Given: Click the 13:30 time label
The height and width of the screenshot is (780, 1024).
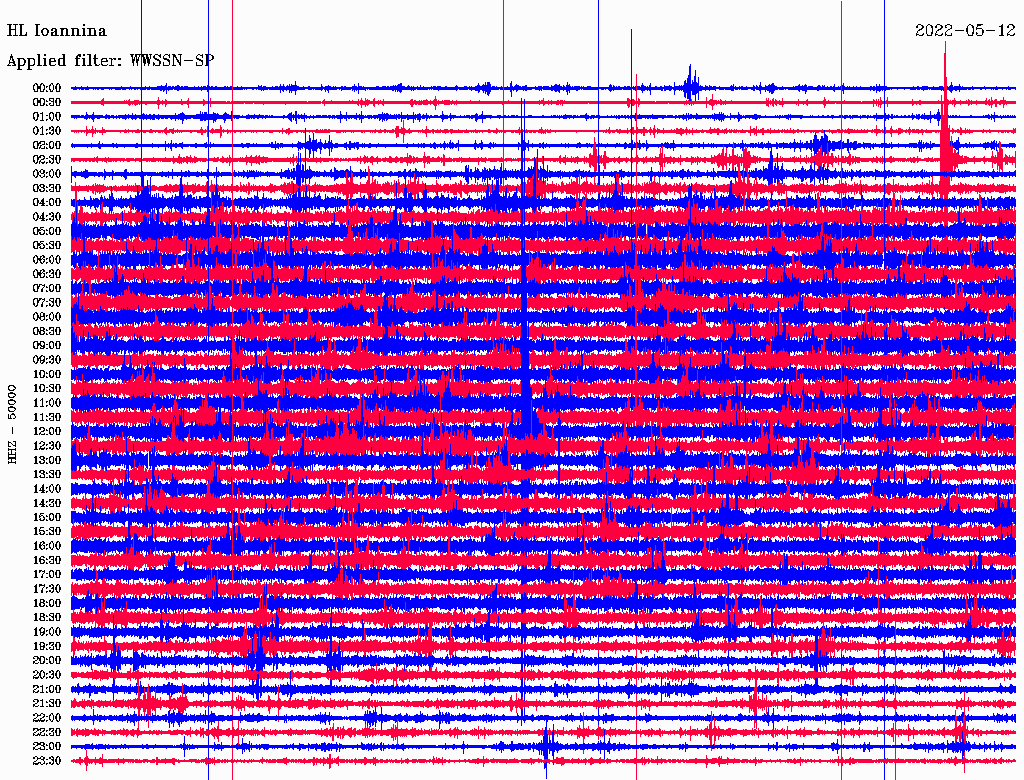Looking at the screenshot, I should click(x=47, y=475).
